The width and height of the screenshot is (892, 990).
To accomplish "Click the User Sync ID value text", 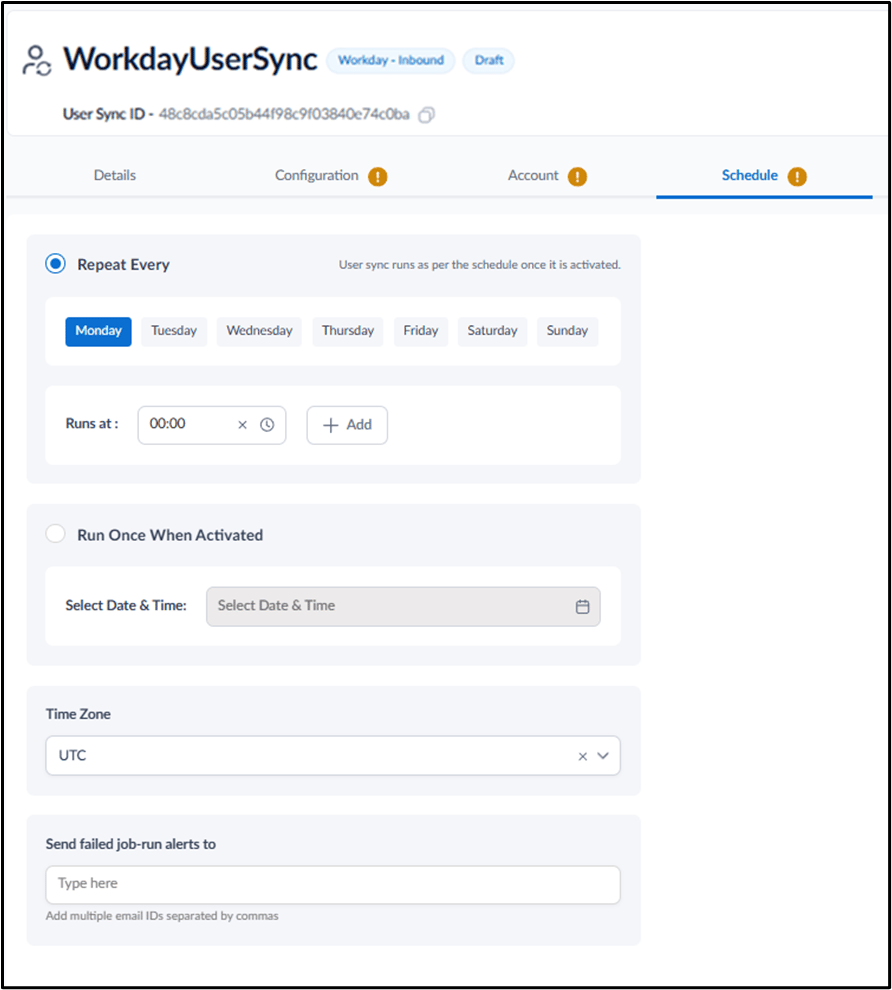I will [284, 114].
